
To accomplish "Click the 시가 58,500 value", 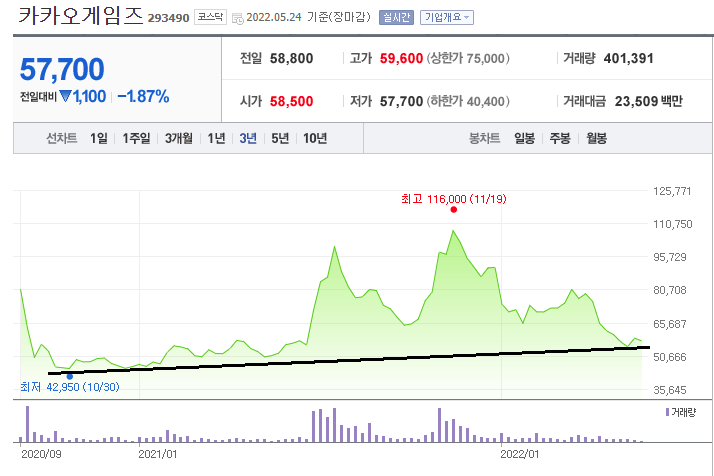I will [291, 101].
